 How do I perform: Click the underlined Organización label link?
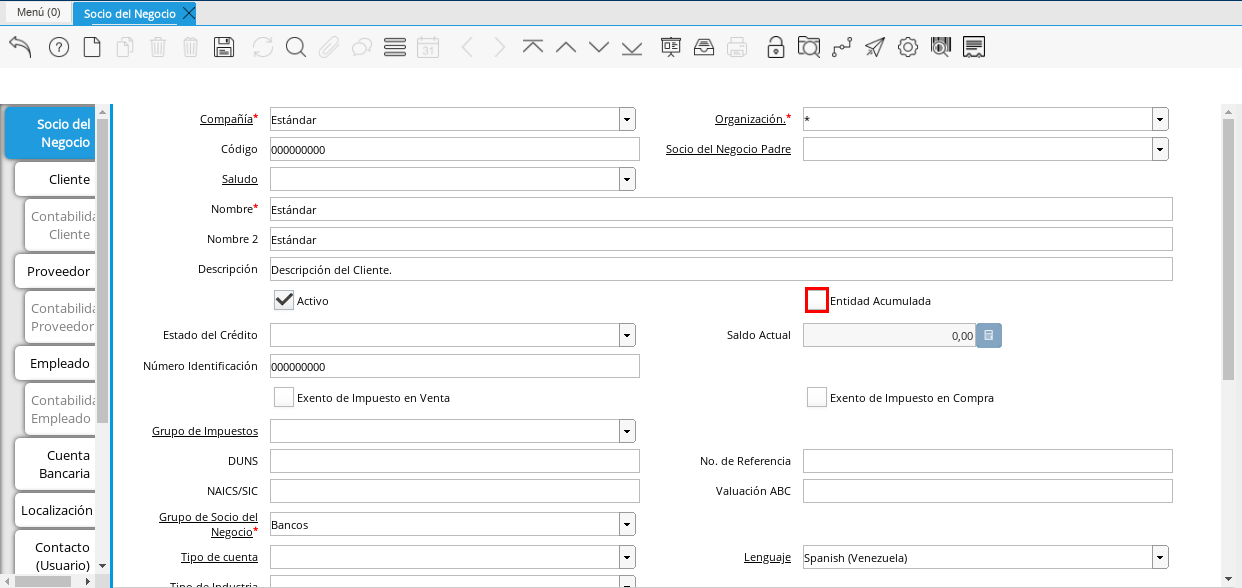tap(749, 119)
